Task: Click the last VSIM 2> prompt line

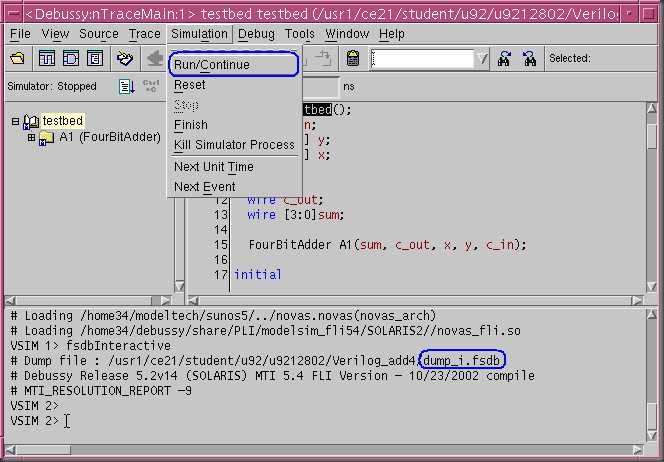Action: (35, 421)
